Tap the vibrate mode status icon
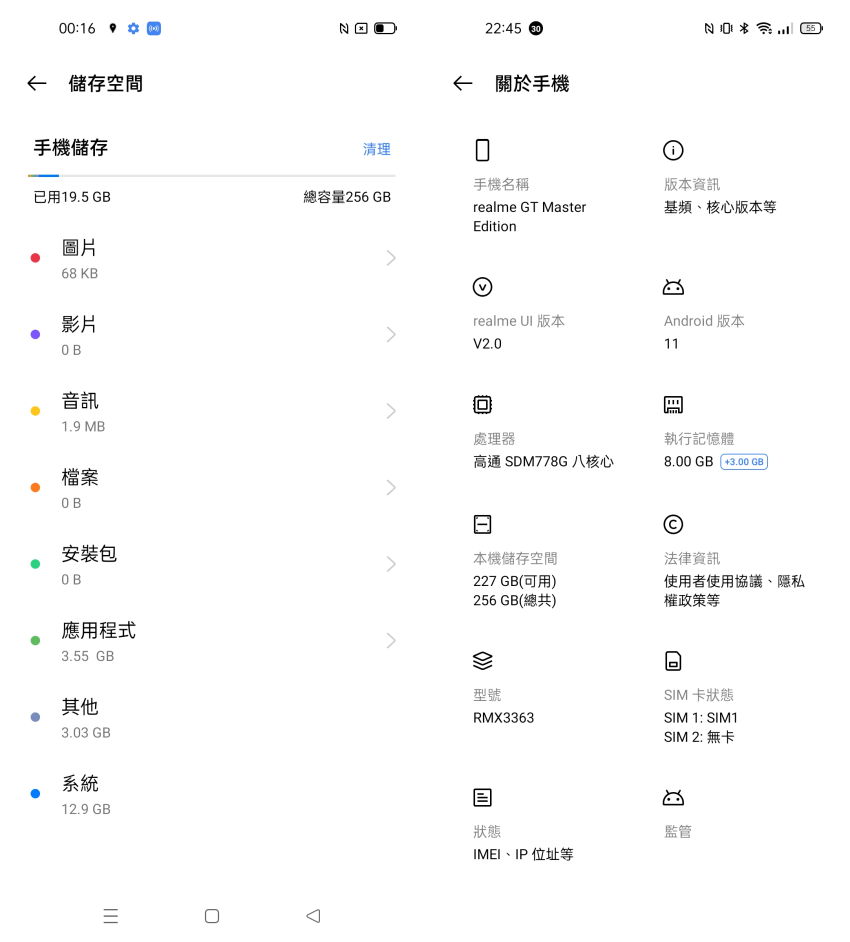Image resolution: width=850 pixels, height=942 pixels. (x=726, y=28)
